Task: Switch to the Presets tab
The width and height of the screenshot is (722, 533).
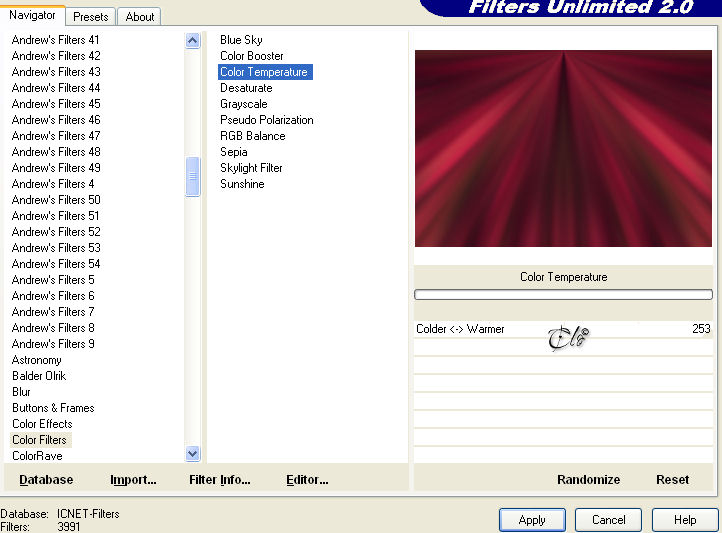Action: (x=90, y=17)
